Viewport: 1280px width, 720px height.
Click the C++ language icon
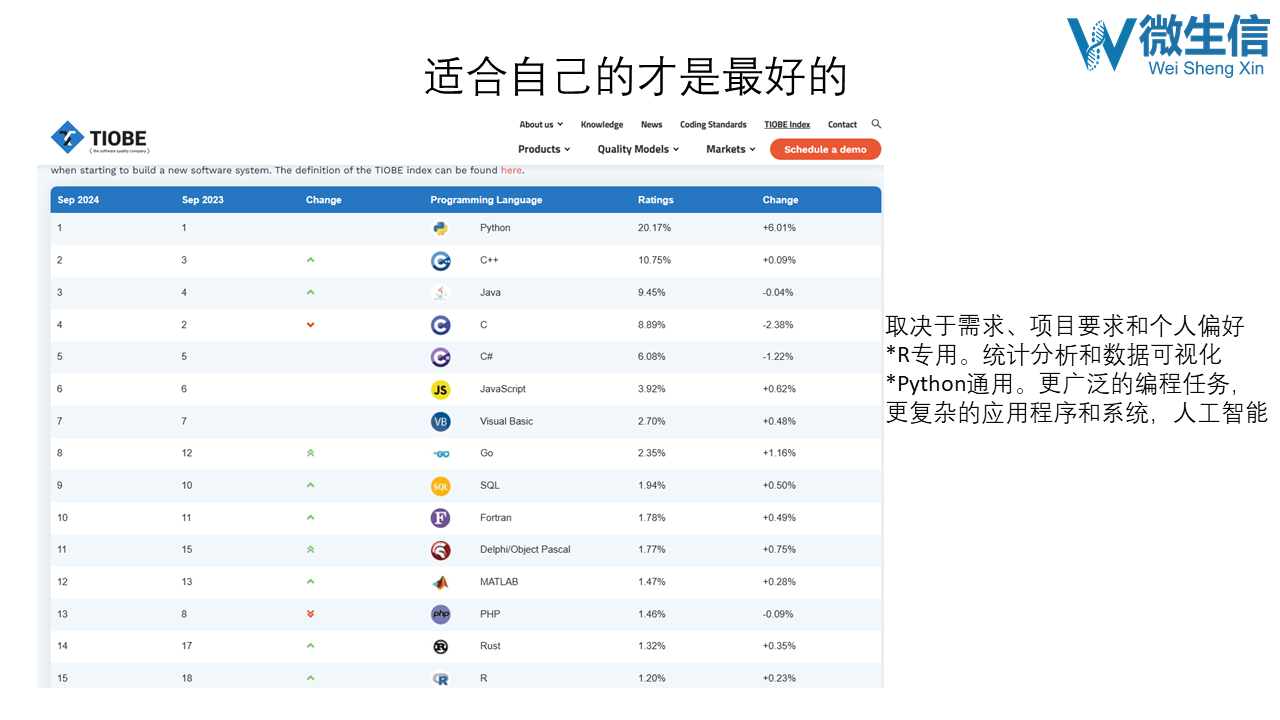point(440,260)
